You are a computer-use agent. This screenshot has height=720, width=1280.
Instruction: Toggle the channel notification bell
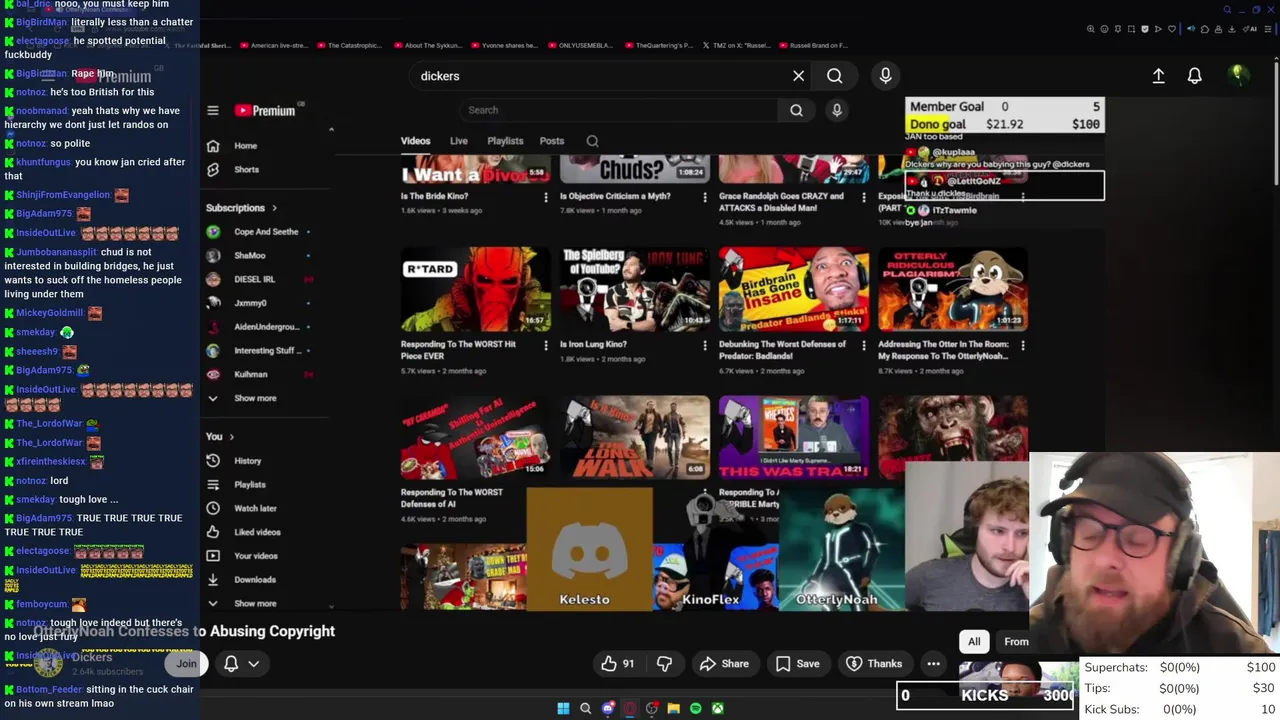point(231,664)
